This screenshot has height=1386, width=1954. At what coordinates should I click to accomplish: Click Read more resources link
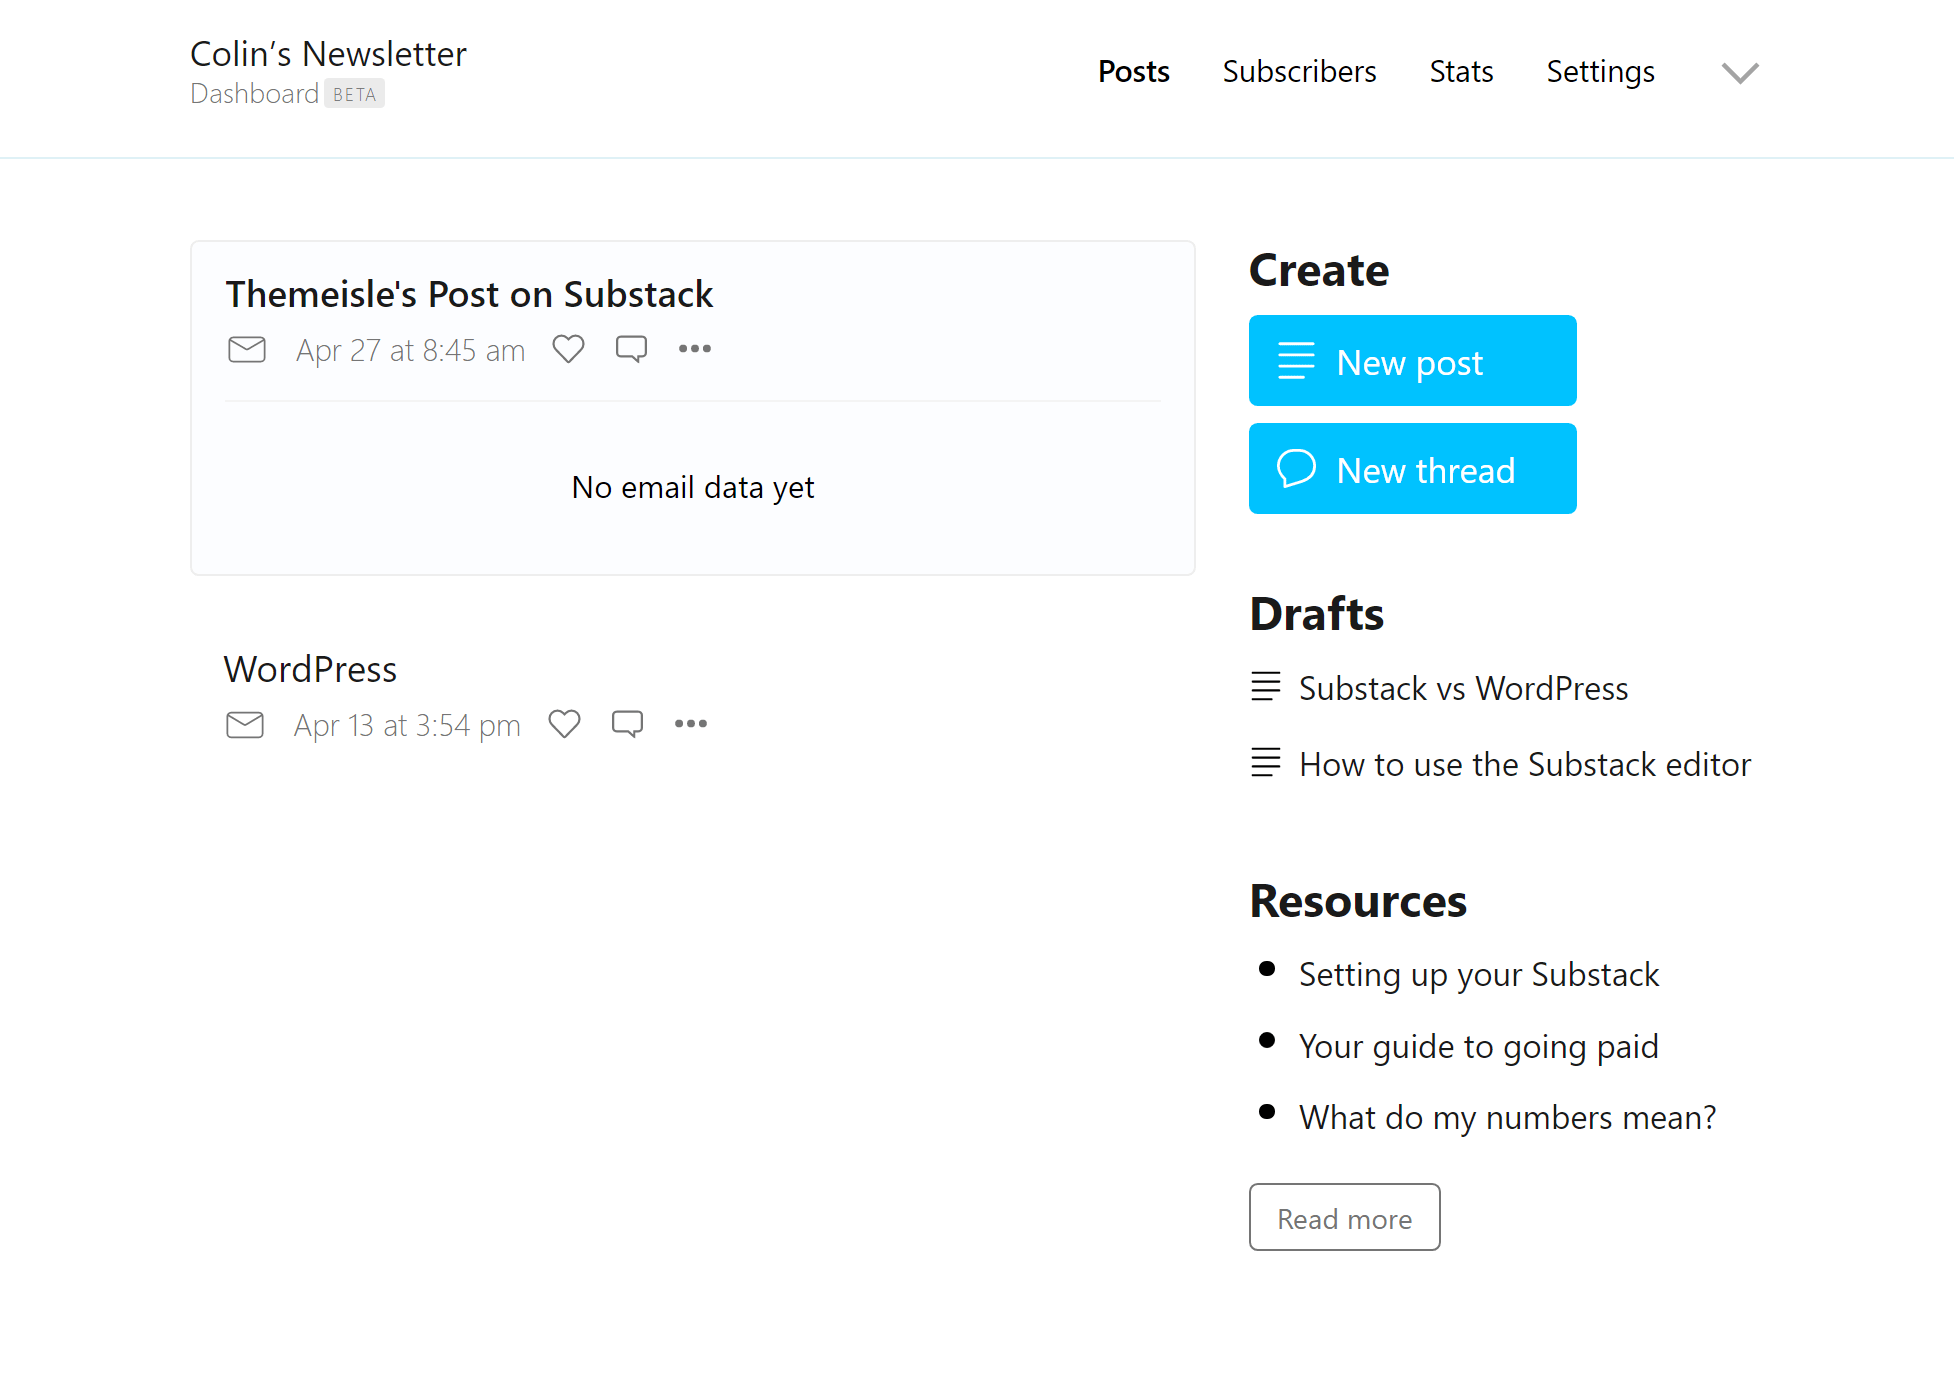pos(1345,1218)
